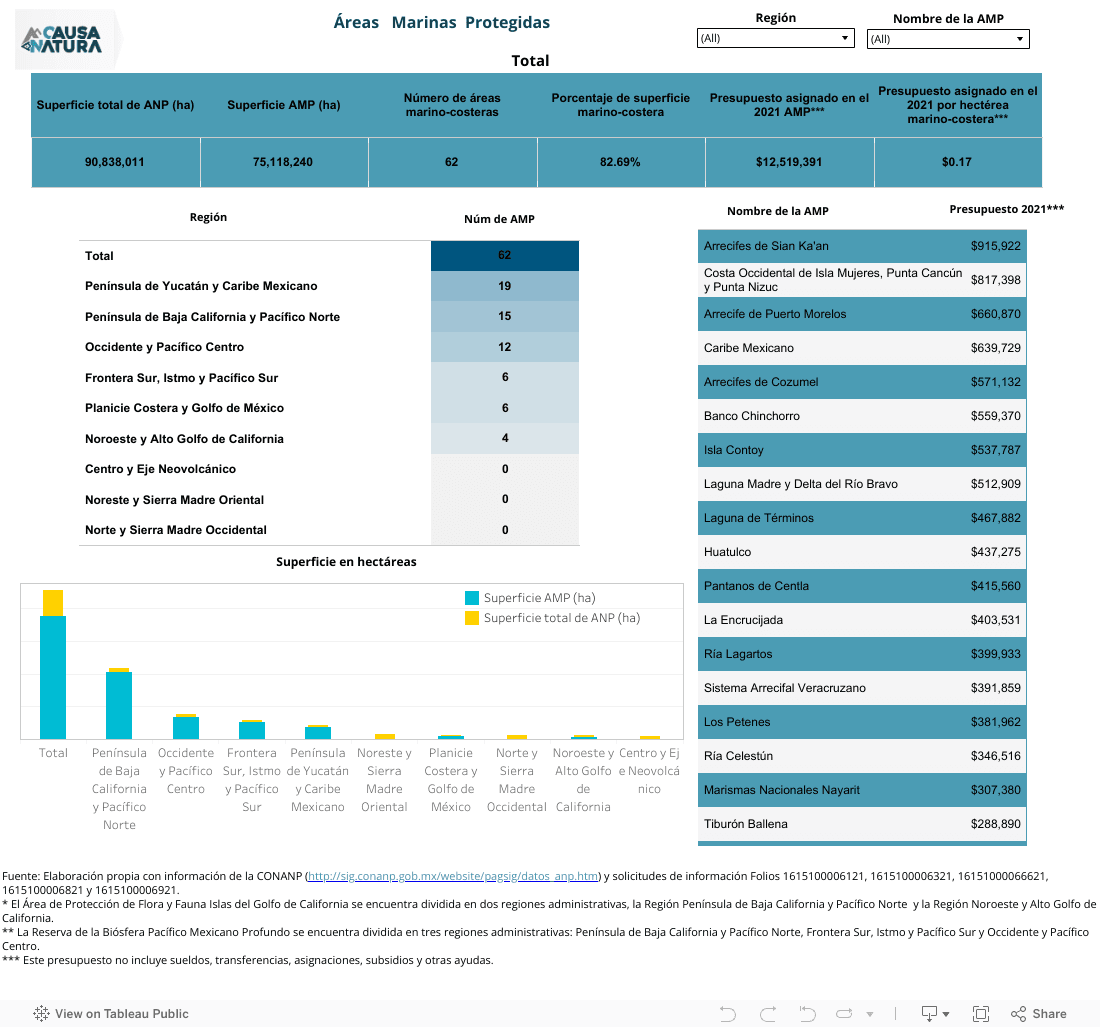The image size is (1100, 1027).
Task: Select the Total bar in the chart
Action: (x=53, y=677)
